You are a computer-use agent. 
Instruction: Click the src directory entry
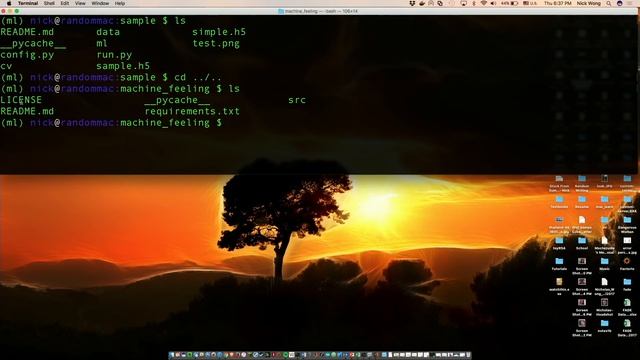[x=297, y=100]
